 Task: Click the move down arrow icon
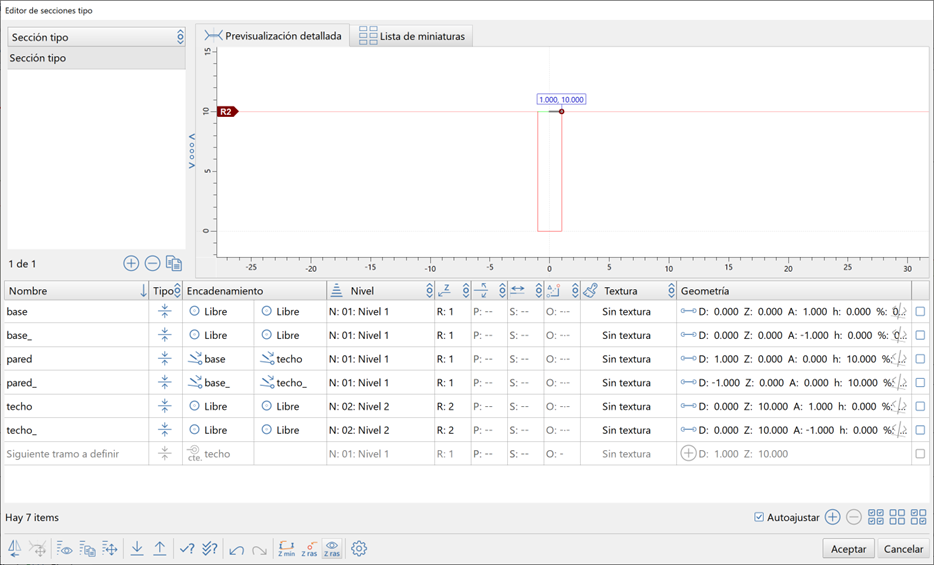[137, 549]
